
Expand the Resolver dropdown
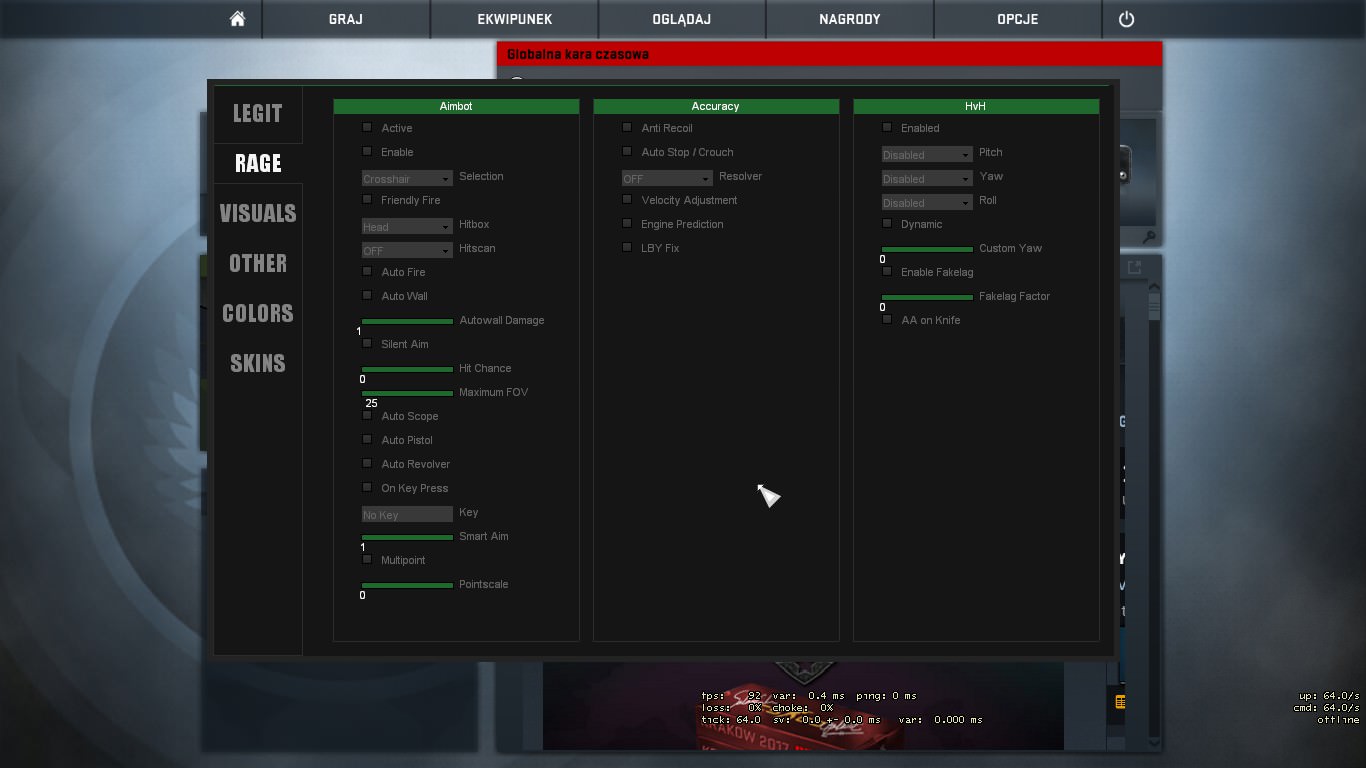point(667,178)
